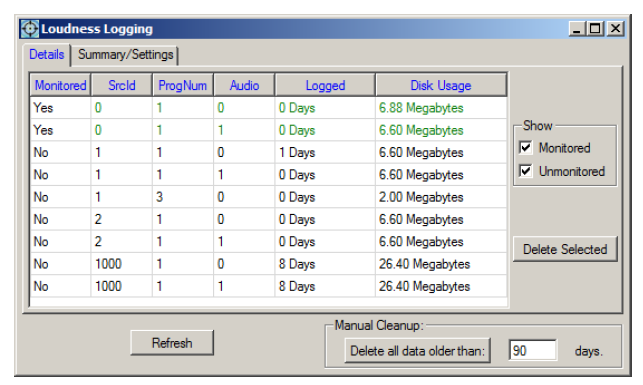
Task: Click 'Delete all data older than:' button
Action: click(417, 351)
